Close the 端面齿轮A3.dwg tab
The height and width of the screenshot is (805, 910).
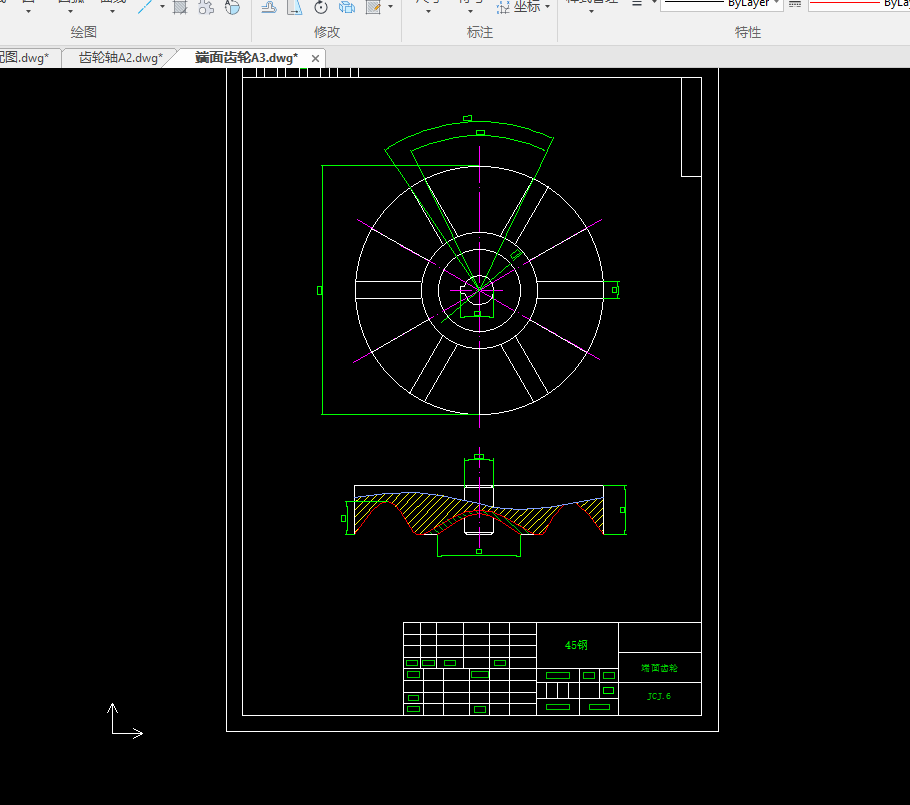(x=316, y=59)
